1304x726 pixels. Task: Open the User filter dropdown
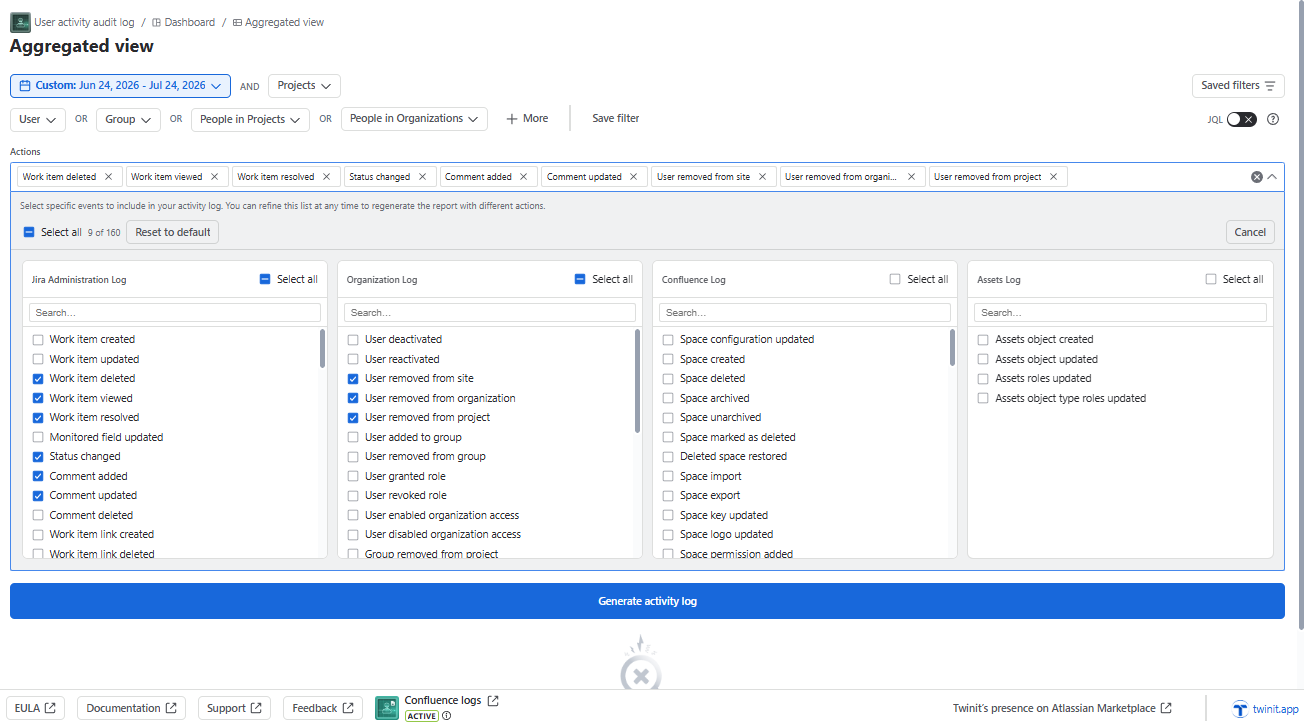coord(38,120)
